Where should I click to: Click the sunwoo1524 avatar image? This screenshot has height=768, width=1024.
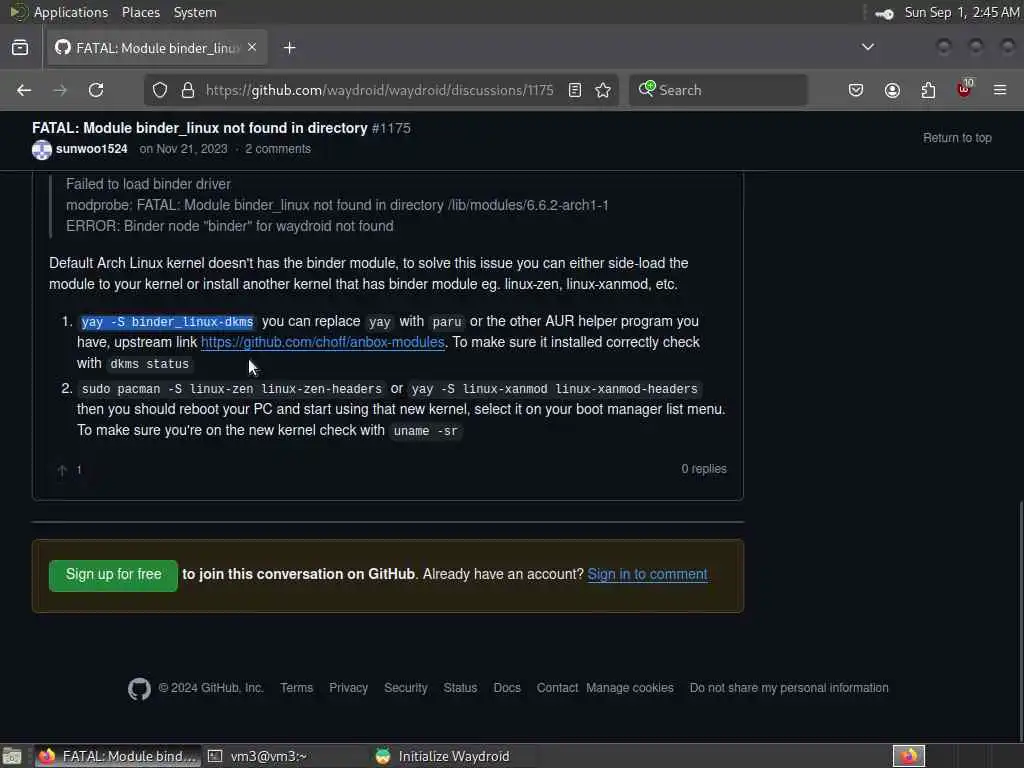tap(42, 150)
